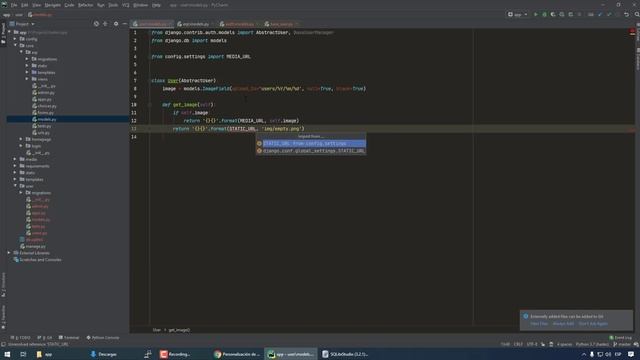This screenshot has width=640, height=360.
Task: Expand the homepage folder
Action: tap(21, 139)
